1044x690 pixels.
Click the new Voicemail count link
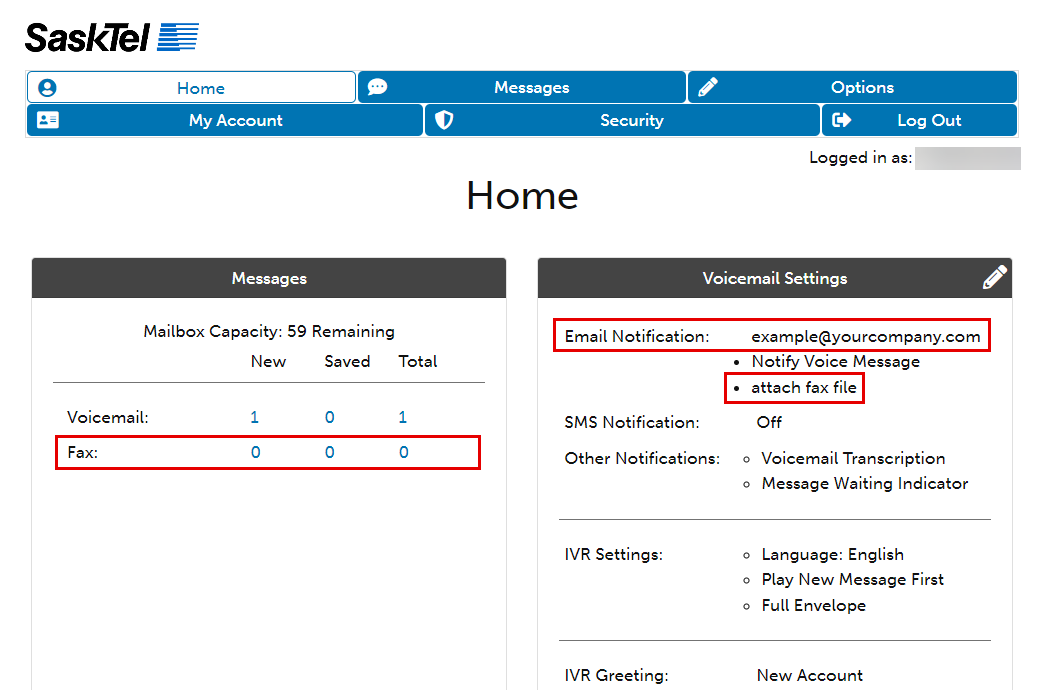tap(254, 417)
